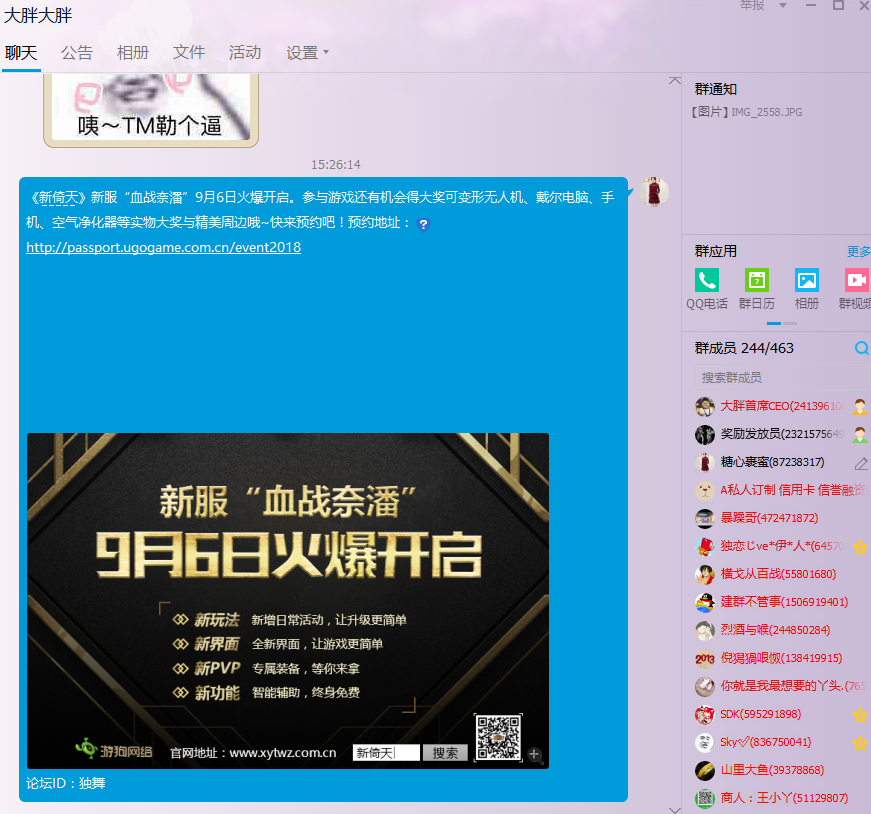The image size is (871, 814).
Task: Click the 搜索群成员 search field
Action: (781, 378)
